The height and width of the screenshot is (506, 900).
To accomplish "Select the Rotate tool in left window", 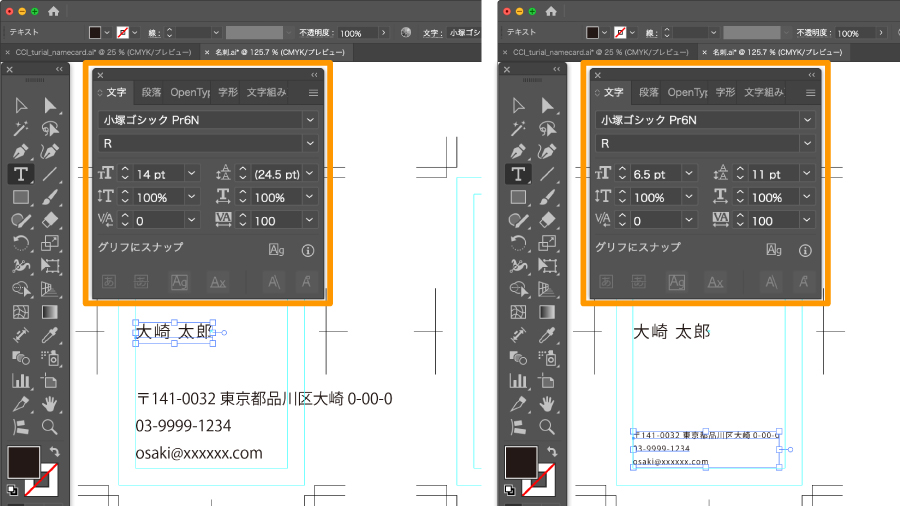I will point(21,243).
